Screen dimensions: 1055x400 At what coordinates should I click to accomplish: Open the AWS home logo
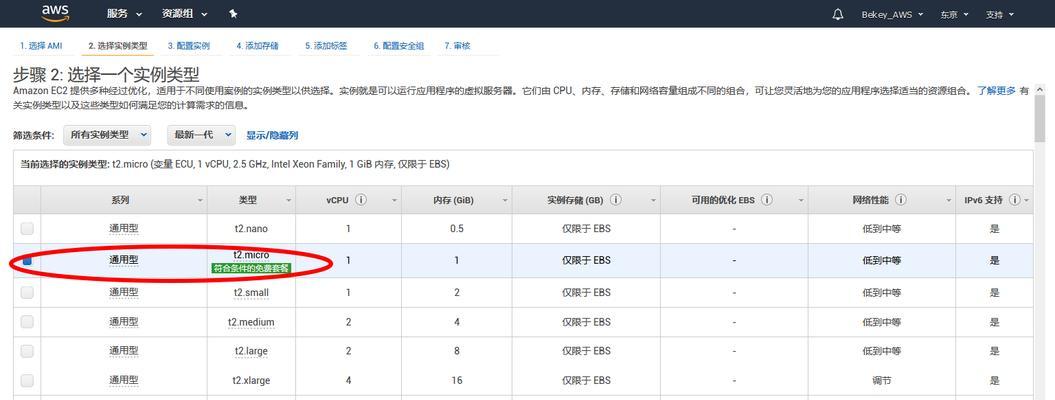[55, 13]
